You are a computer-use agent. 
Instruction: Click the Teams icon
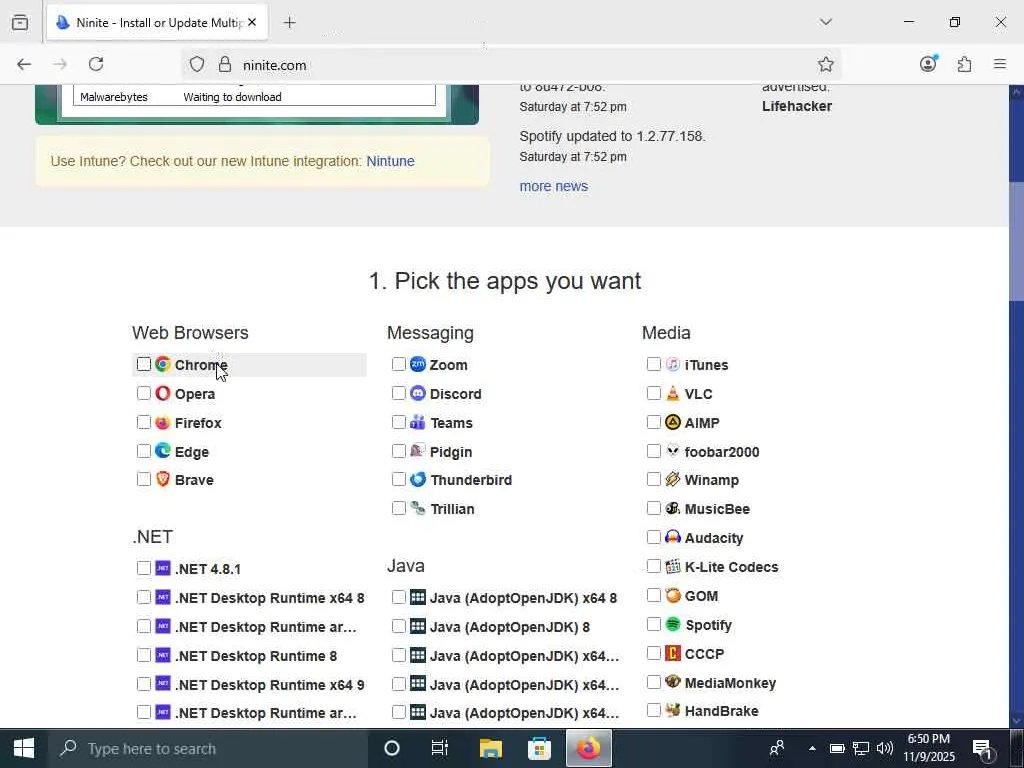click(x=418, y=423)
